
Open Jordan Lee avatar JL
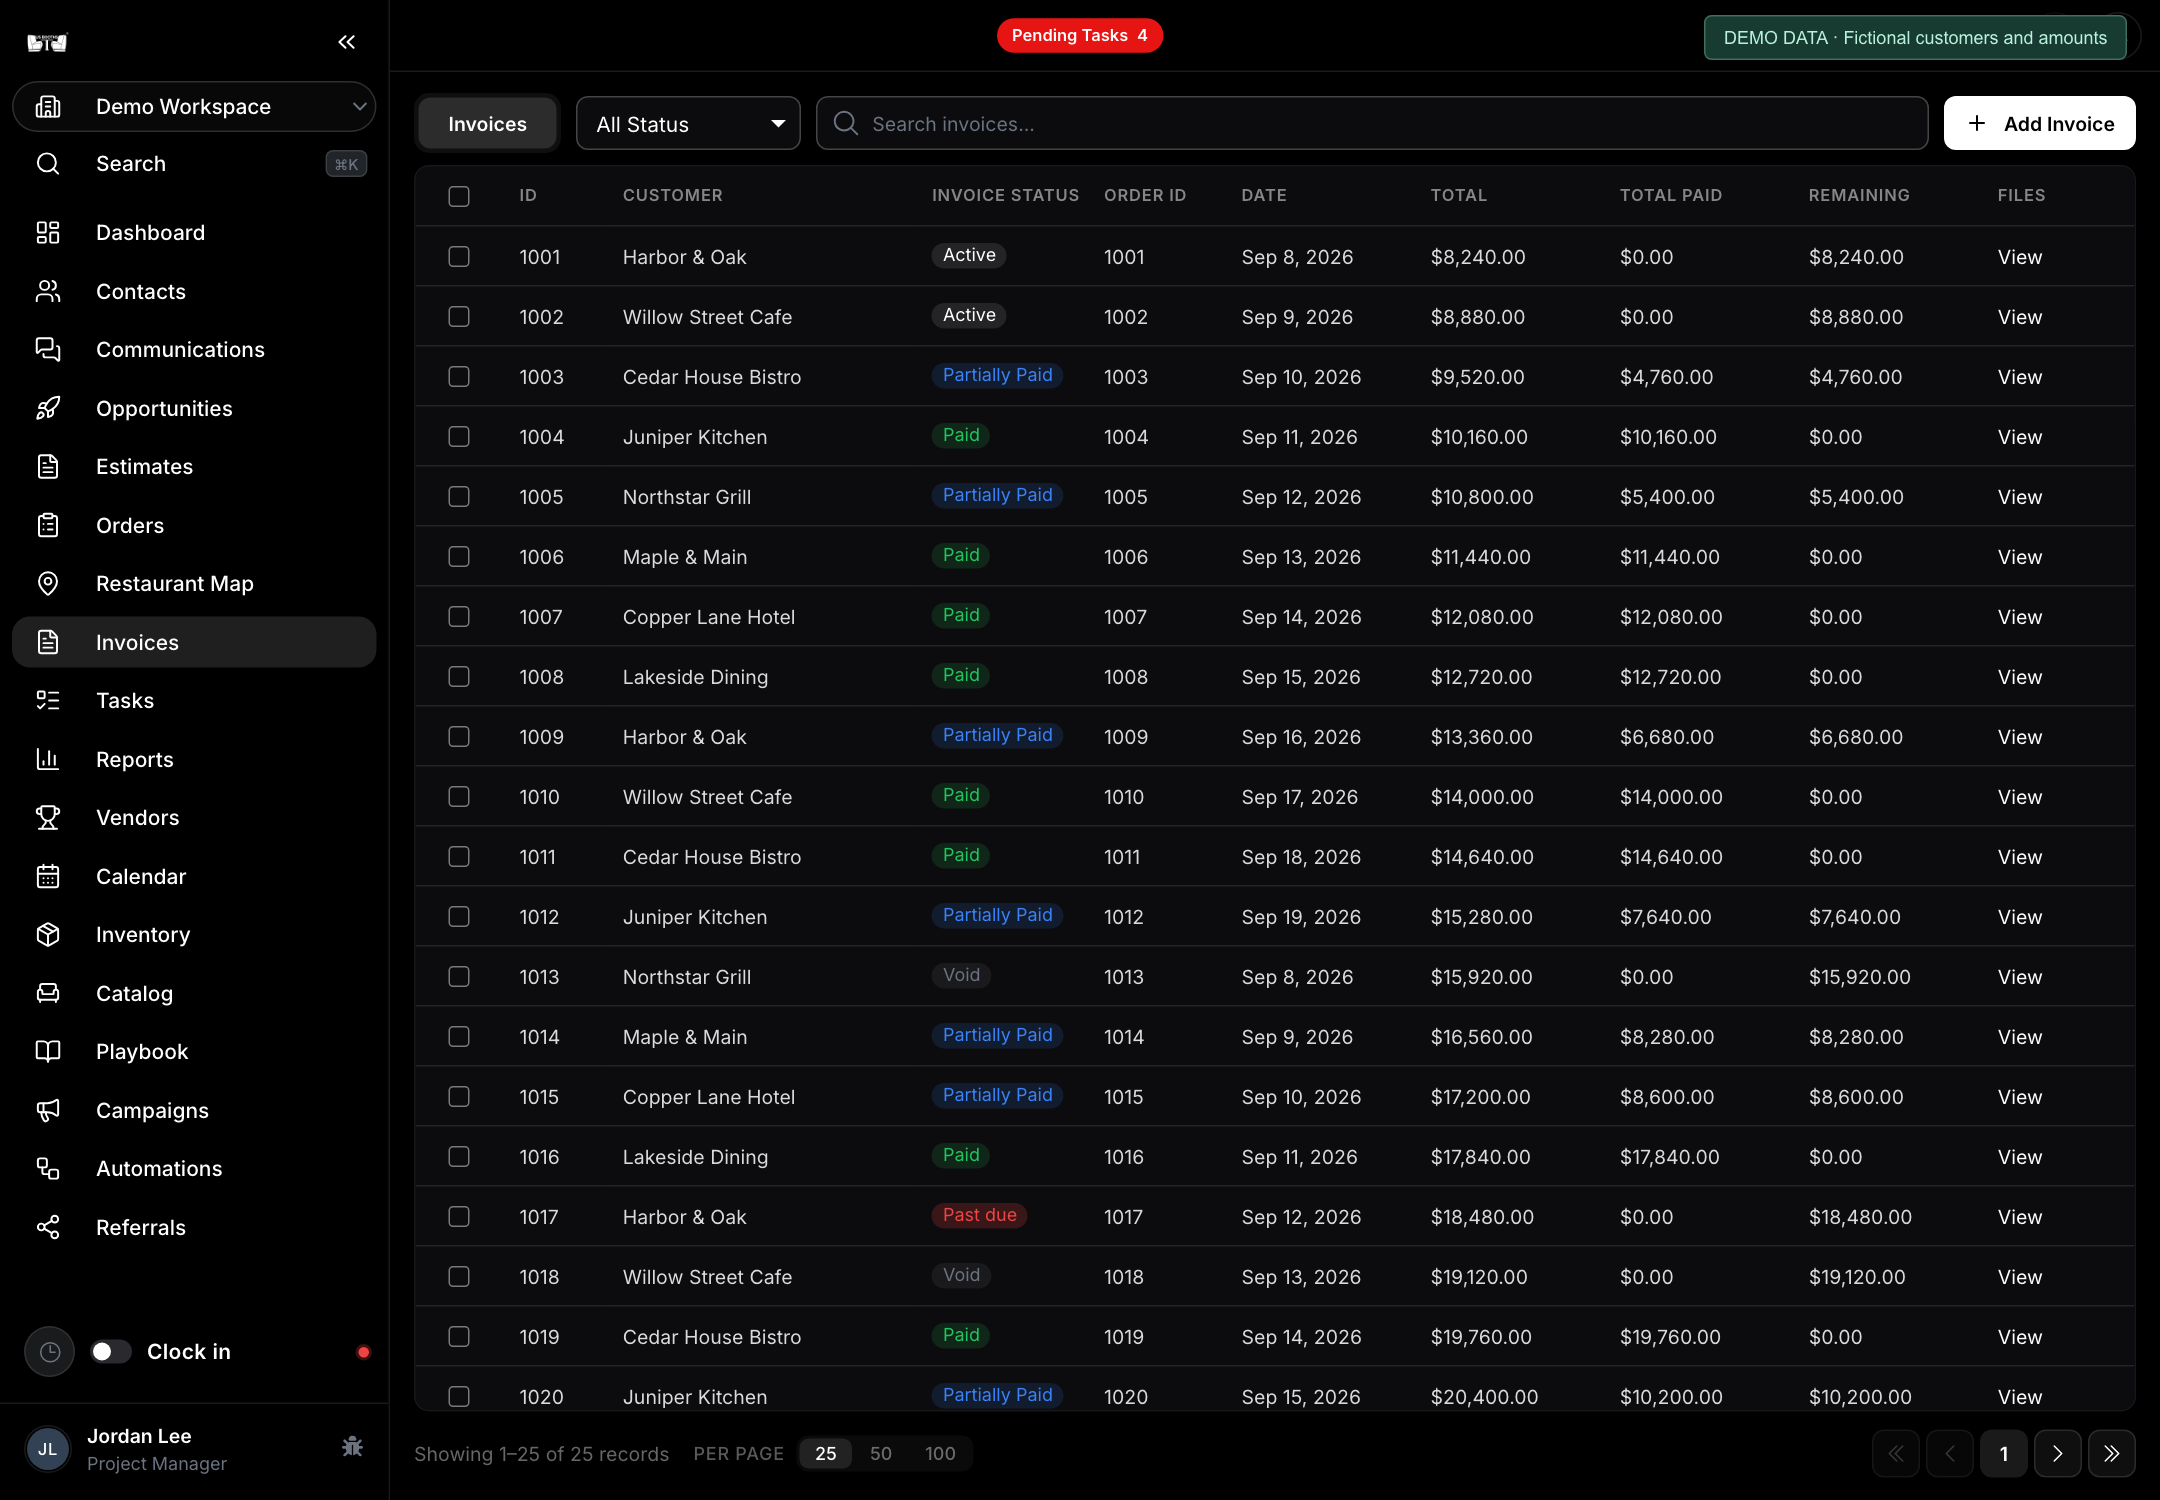[48, 1450]
